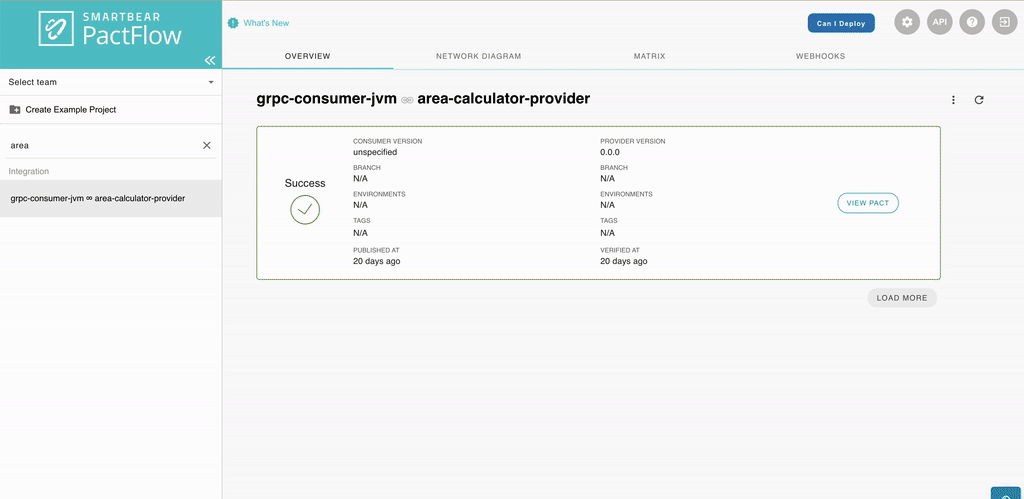Switch to the Webhooks tab
The image size is (1024, 499).
coord(820,56)
